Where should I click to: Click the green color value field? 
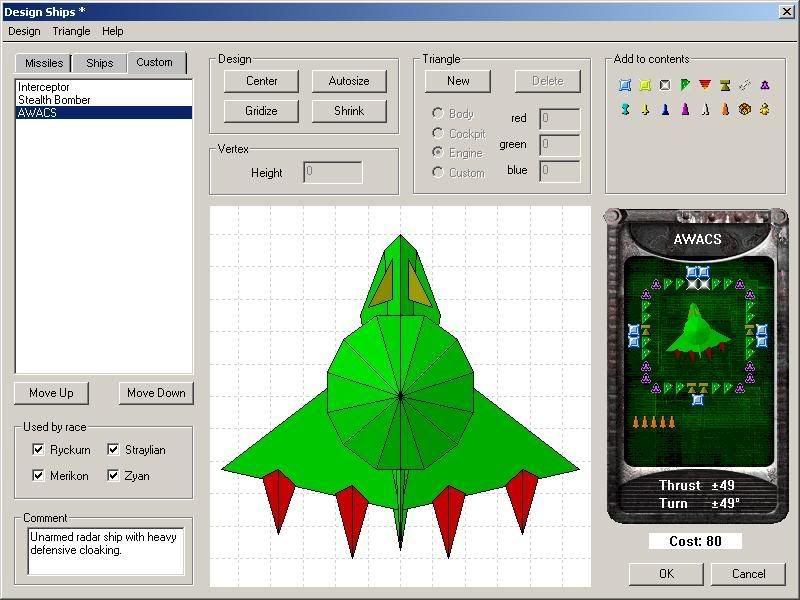click(x=560, y=145)
